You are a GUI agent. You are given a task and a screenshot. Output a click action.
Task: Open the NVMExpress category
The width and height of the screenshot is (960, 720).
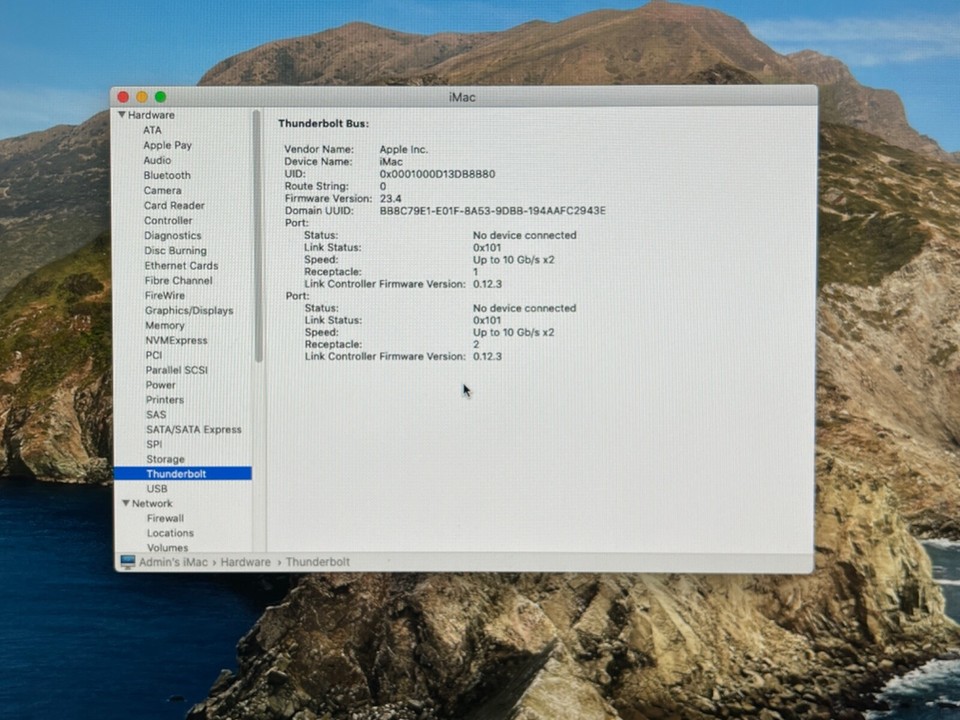pos(176,340)
